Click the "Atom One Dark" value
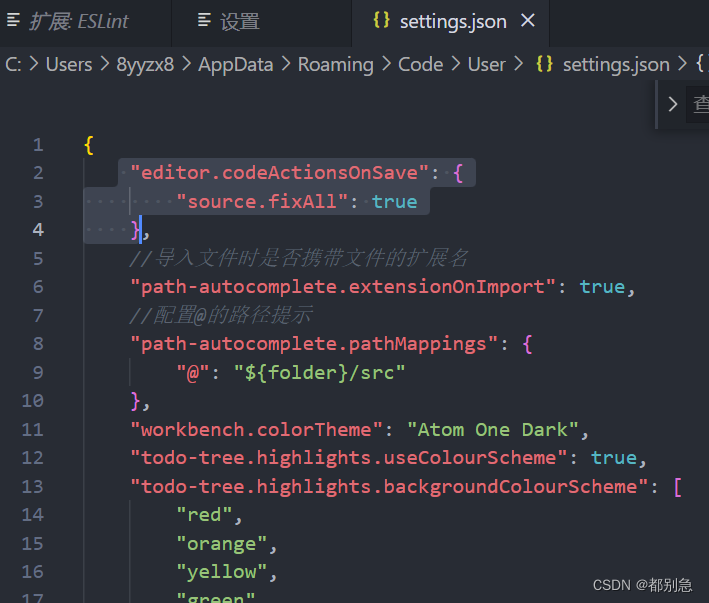 tap(493, 430)
